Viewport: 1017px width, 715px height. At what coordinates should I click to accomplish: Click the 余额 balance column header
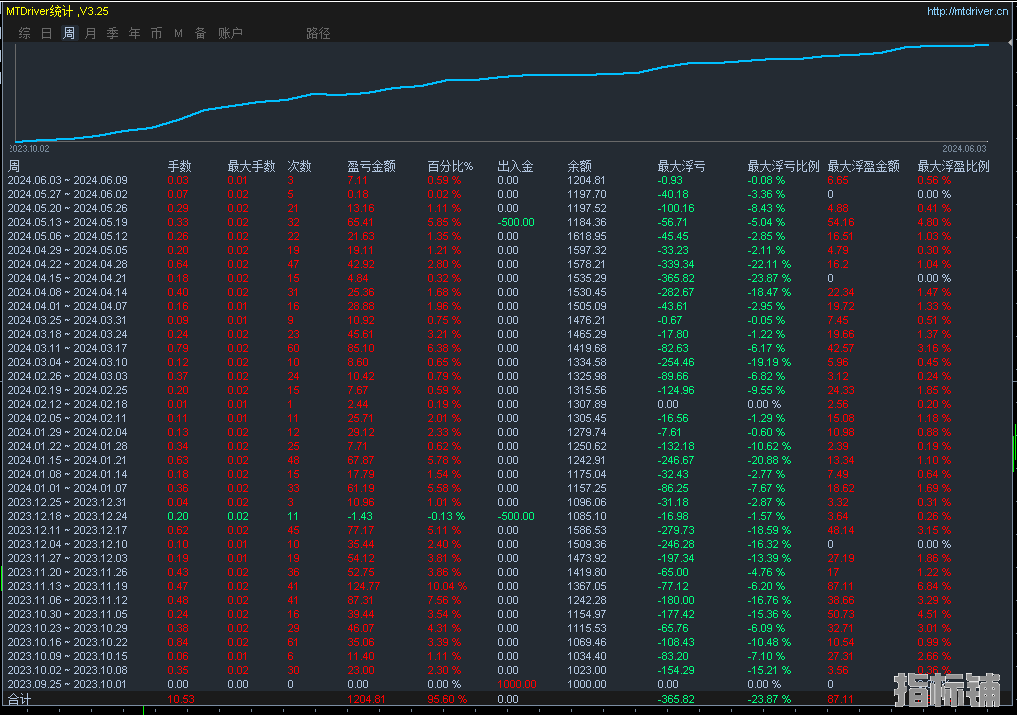coord(579,166)
